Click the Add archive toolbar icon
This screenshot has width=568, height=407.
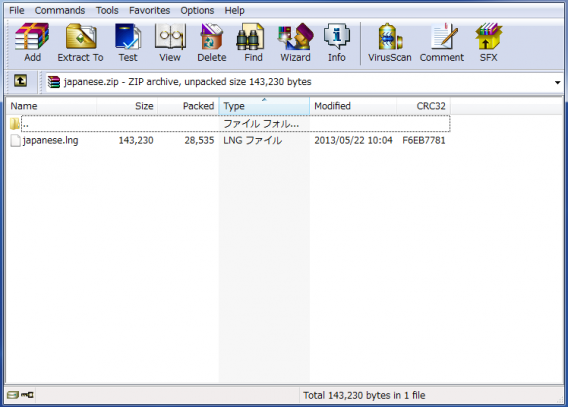point(32,42)
